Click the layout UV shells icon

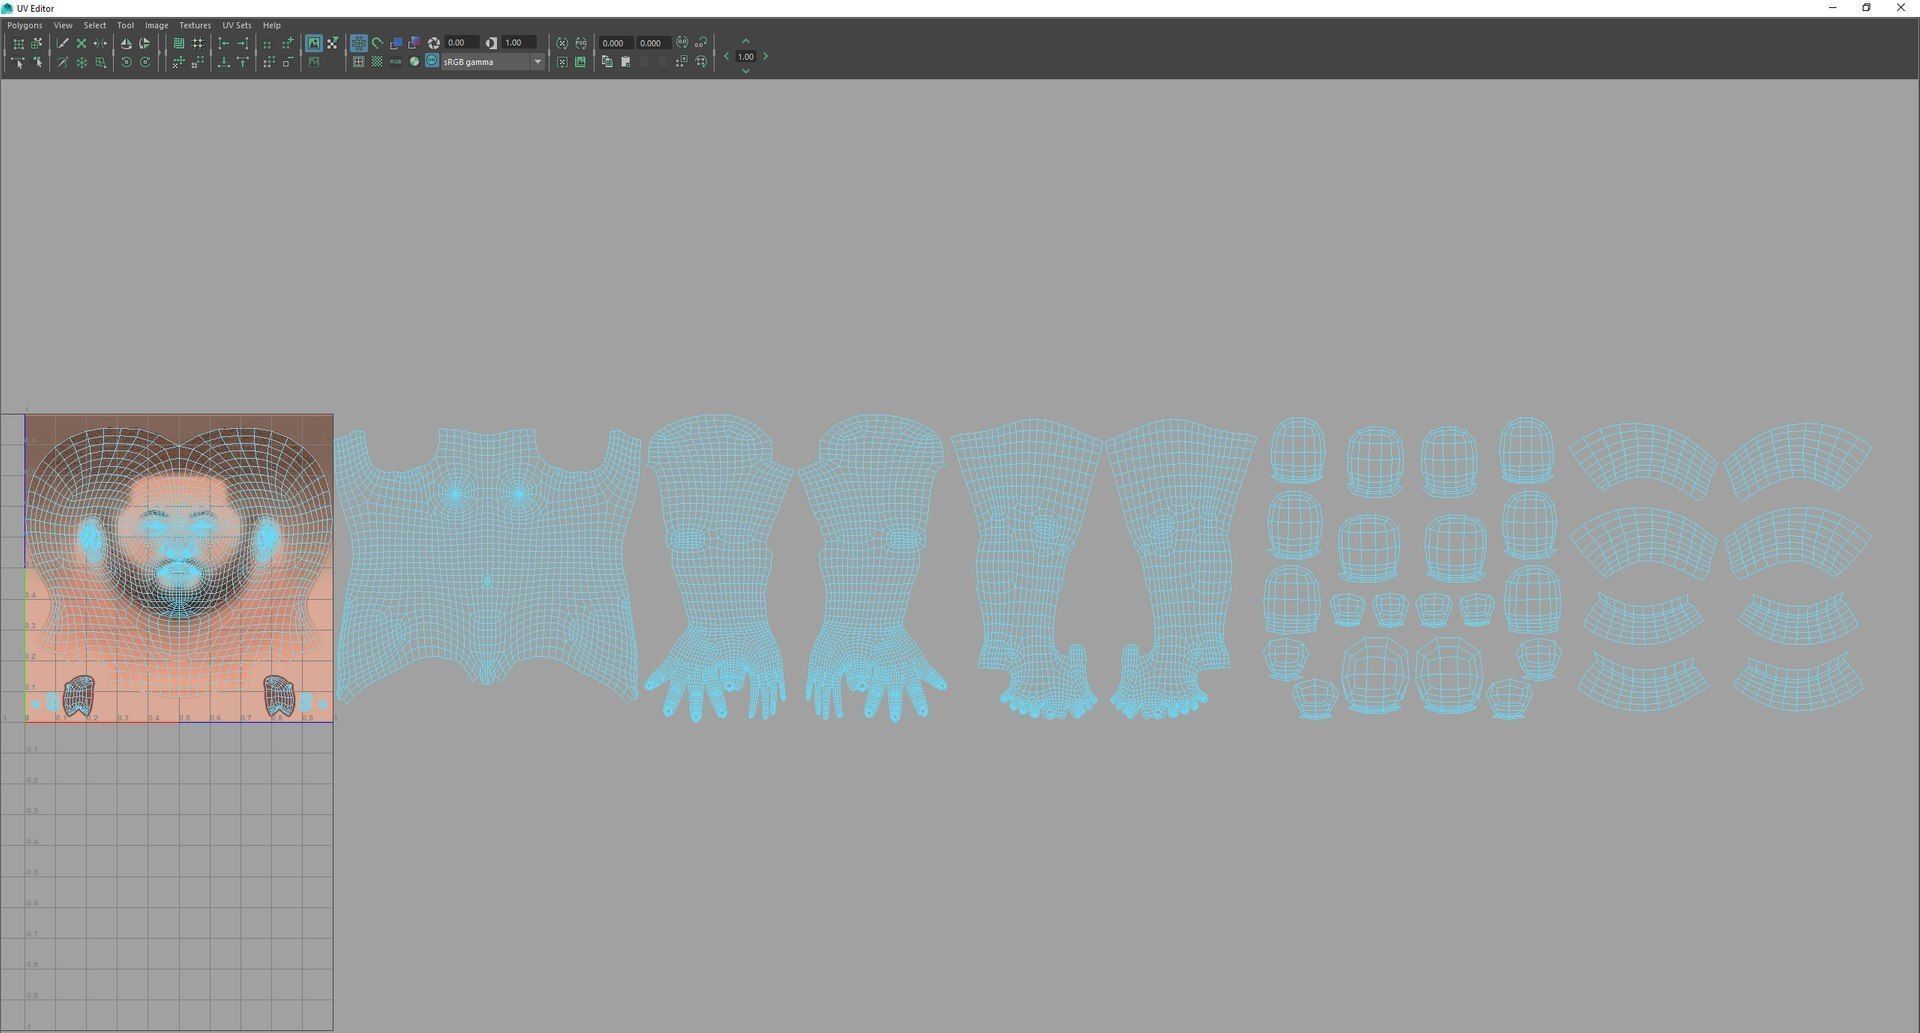(179, 44)
